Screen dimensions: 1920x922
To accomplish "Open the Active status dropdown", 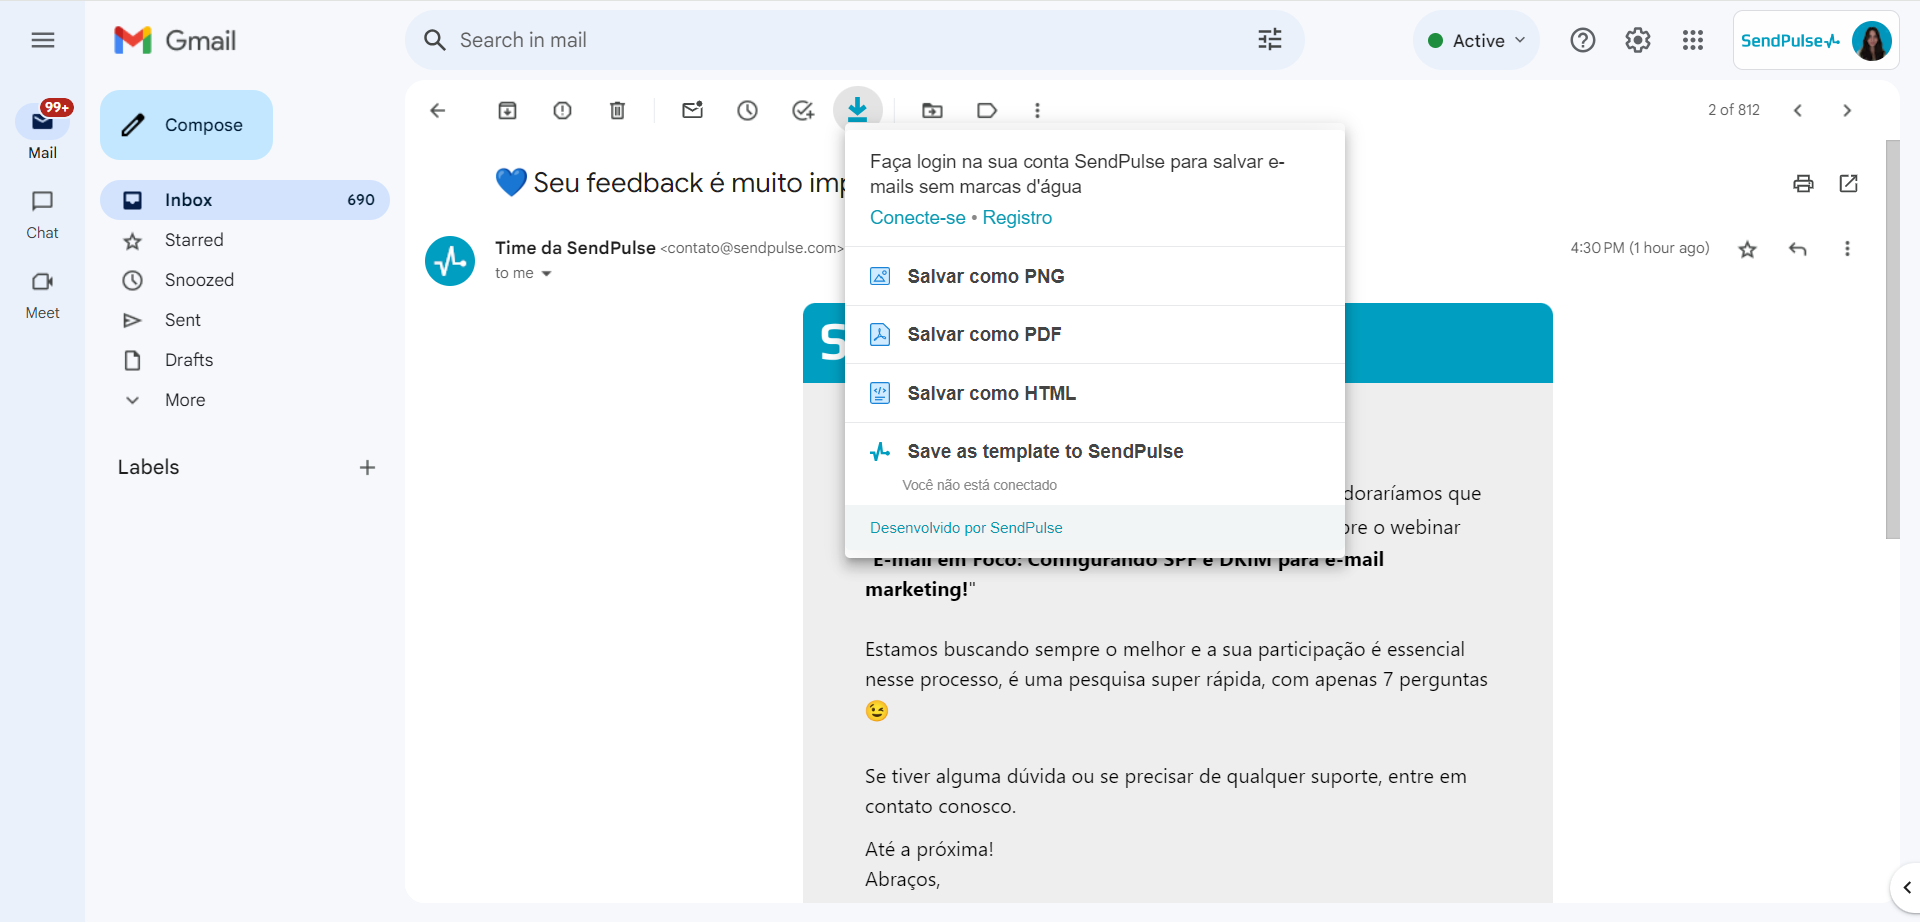I will [1477, 40].
